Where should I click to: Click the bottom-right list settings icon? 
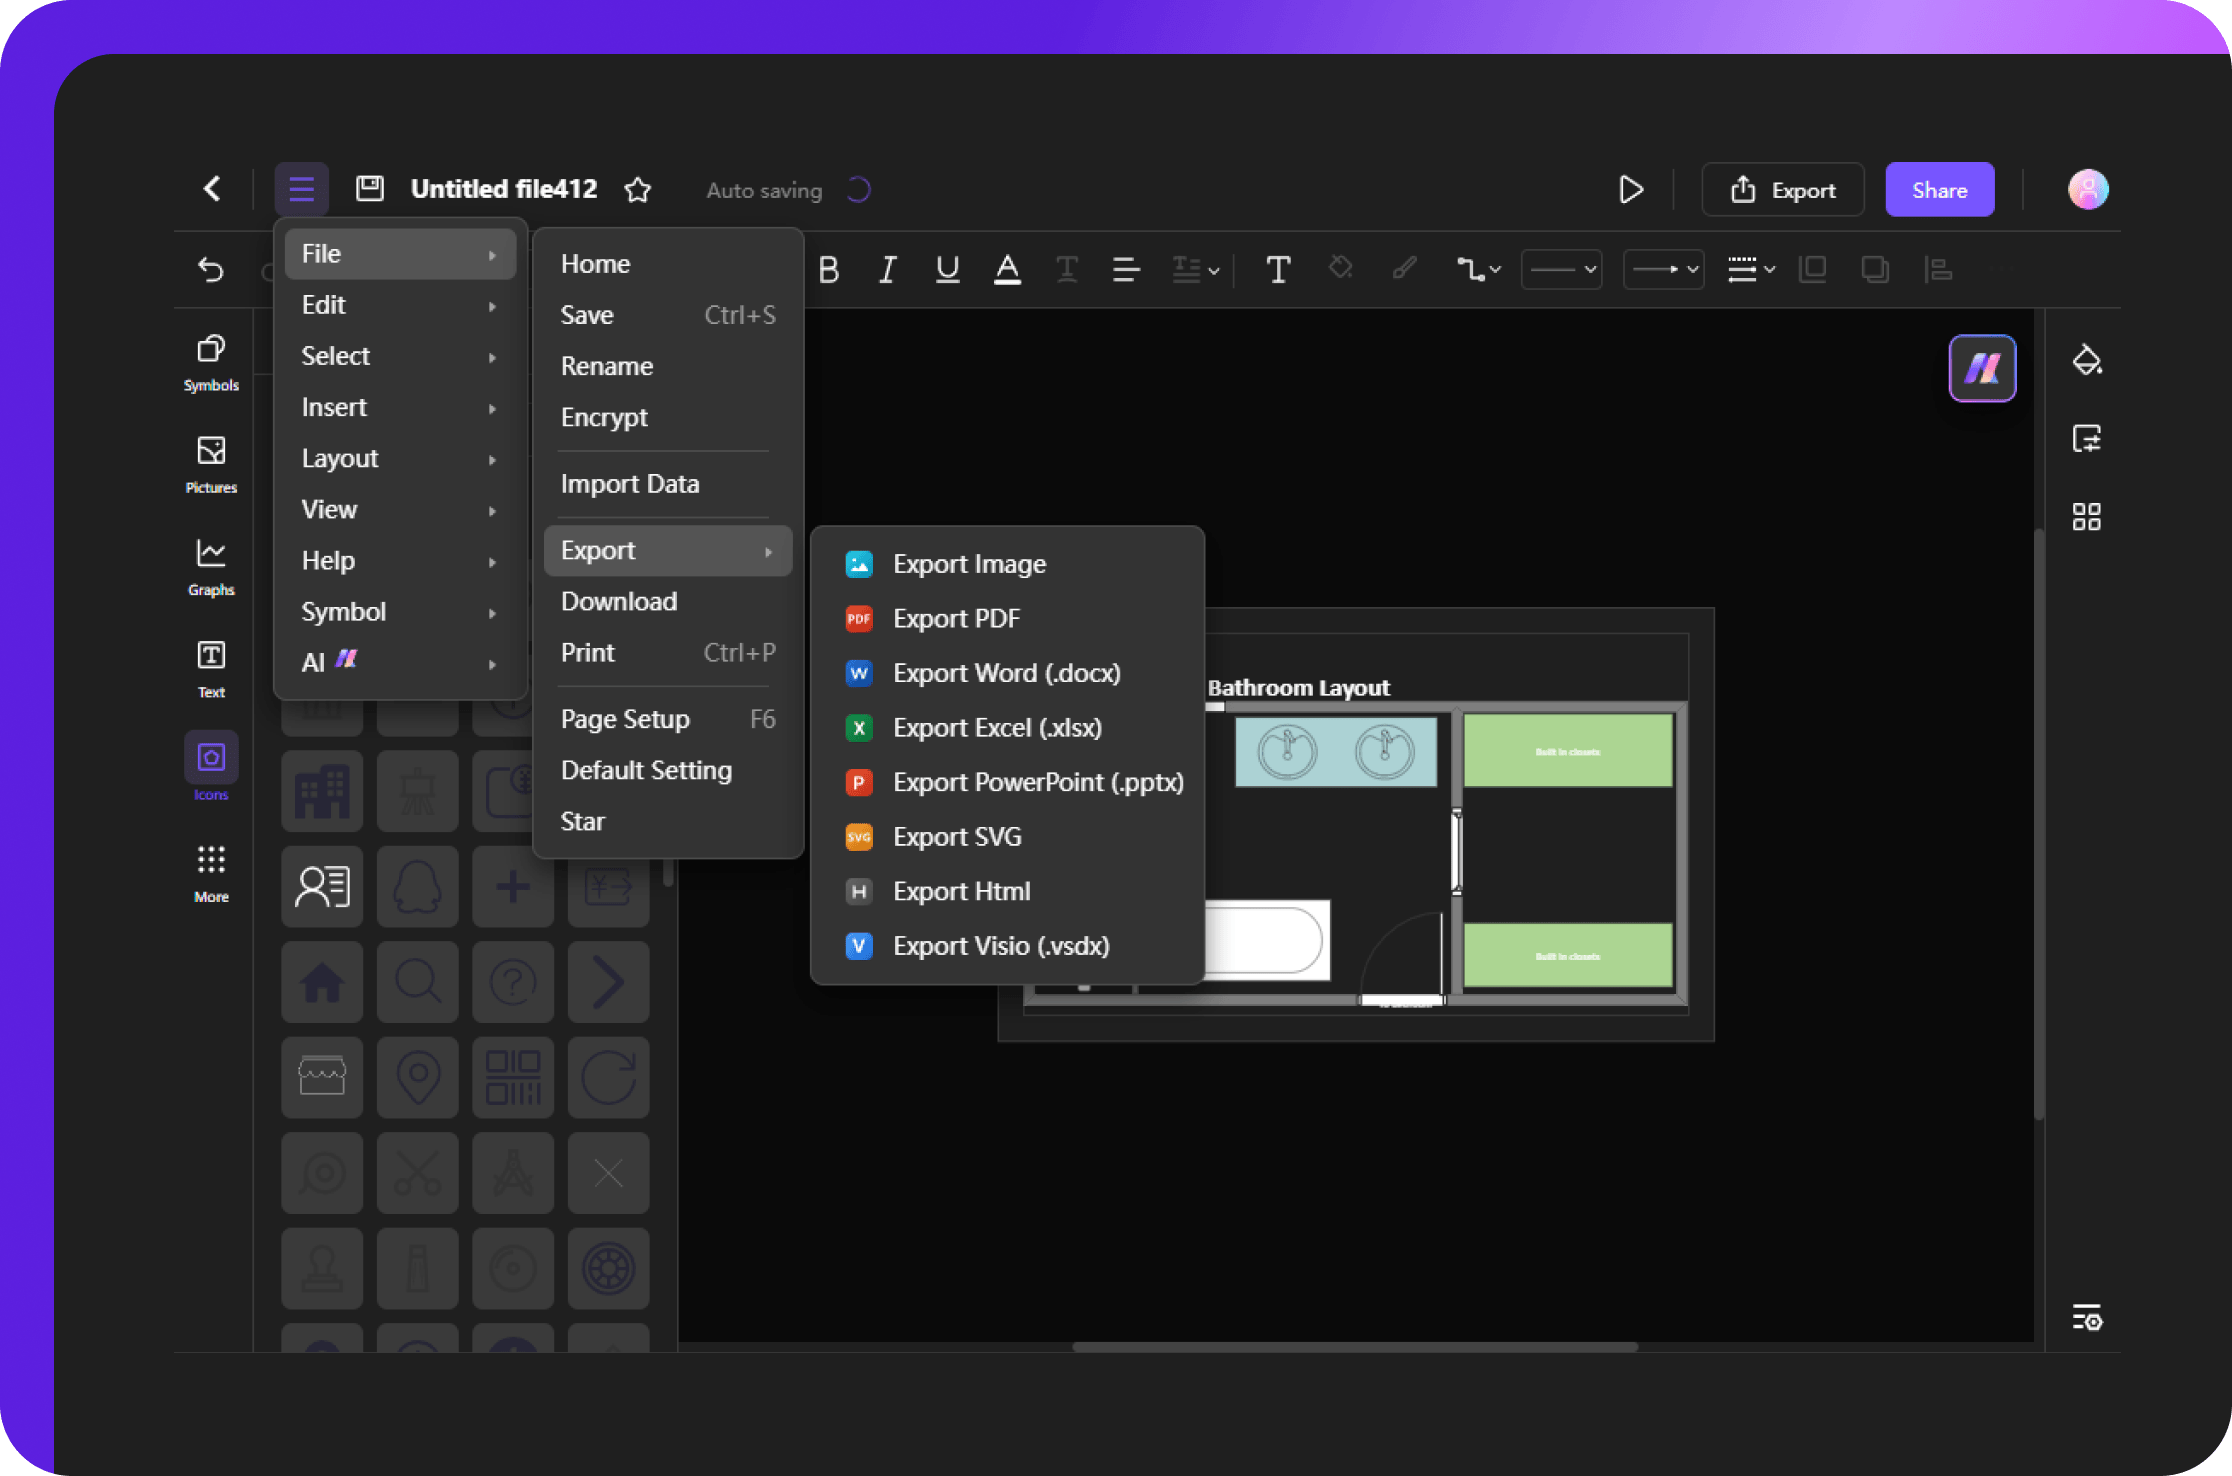(2087, 1318)
